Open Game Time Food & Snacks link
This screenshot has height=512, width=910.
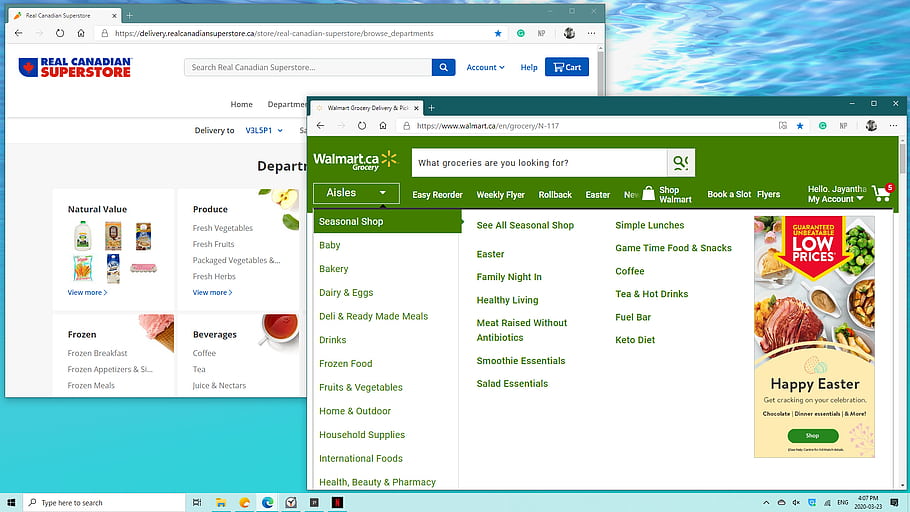pos(673,248)
